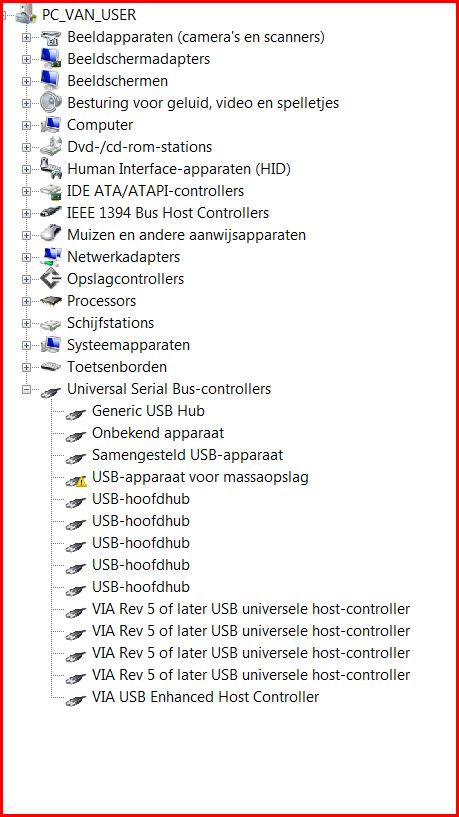
Task: Expand the IEEE 1394 Bus Host Controllers node
Action: pyautogui.click(x=26, y=213)
